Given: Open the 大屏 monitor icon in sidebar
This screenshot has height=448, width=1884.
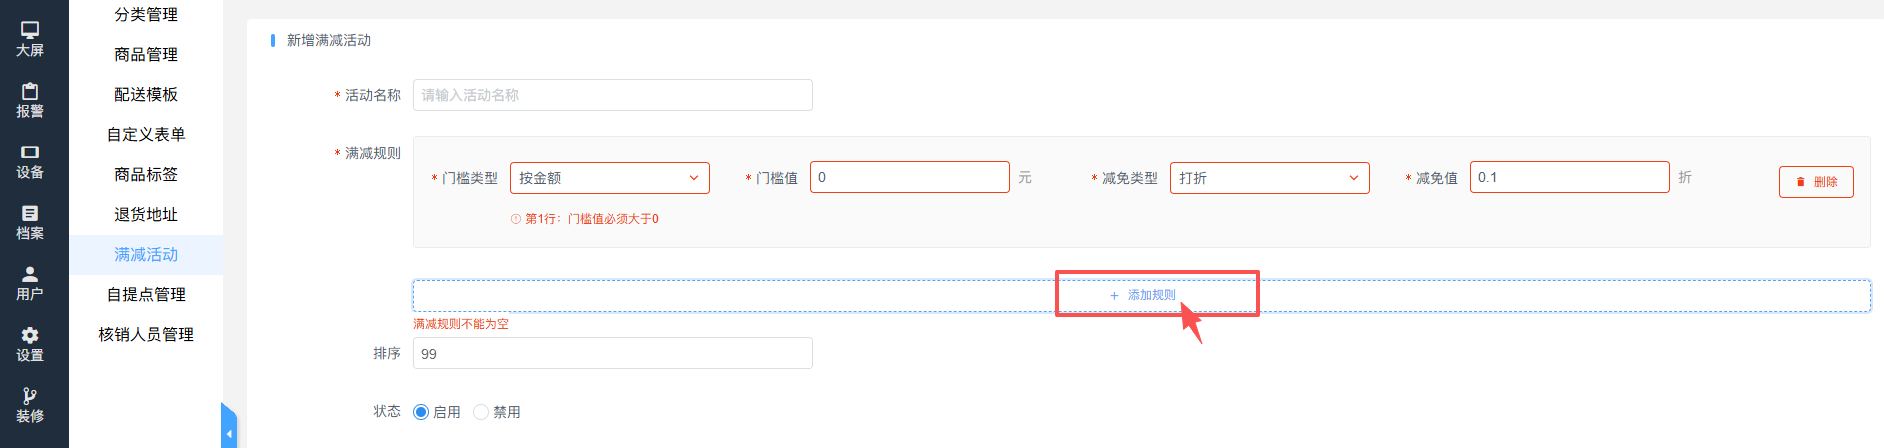Looking at the screenshot, I should pyautogui.click(x=30, y=31).
